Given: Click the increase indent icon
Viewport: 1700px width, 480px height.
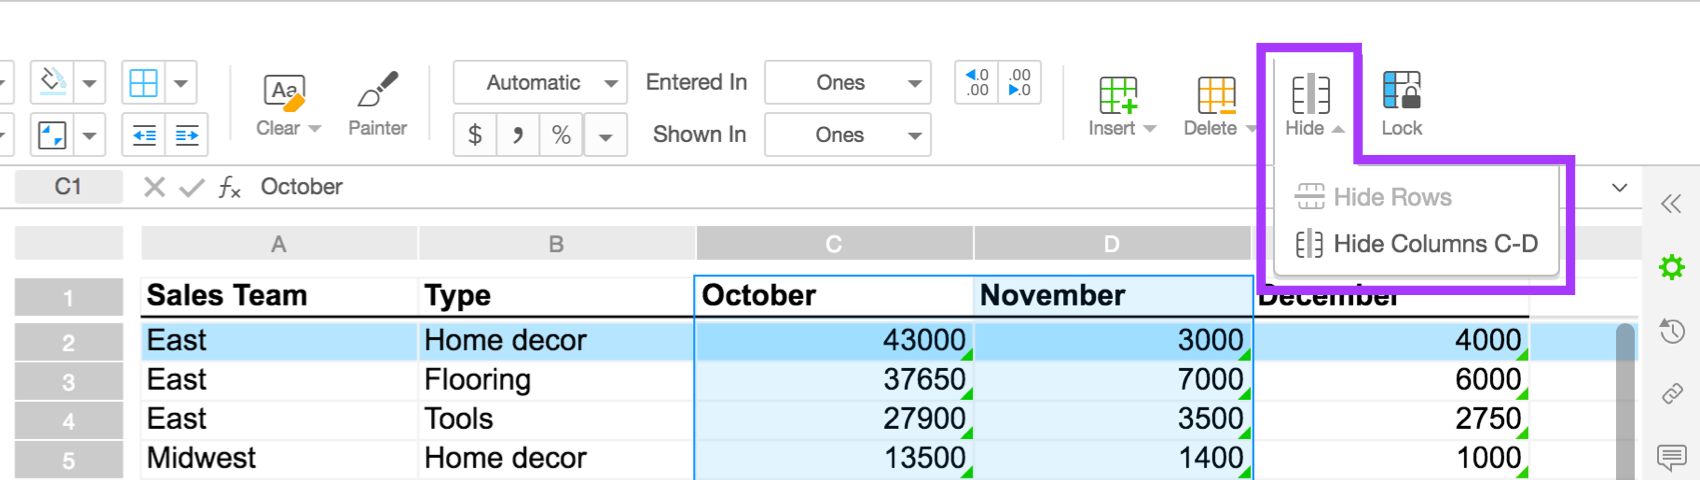Looking at the screenshot, I should [x=187, y=136].
